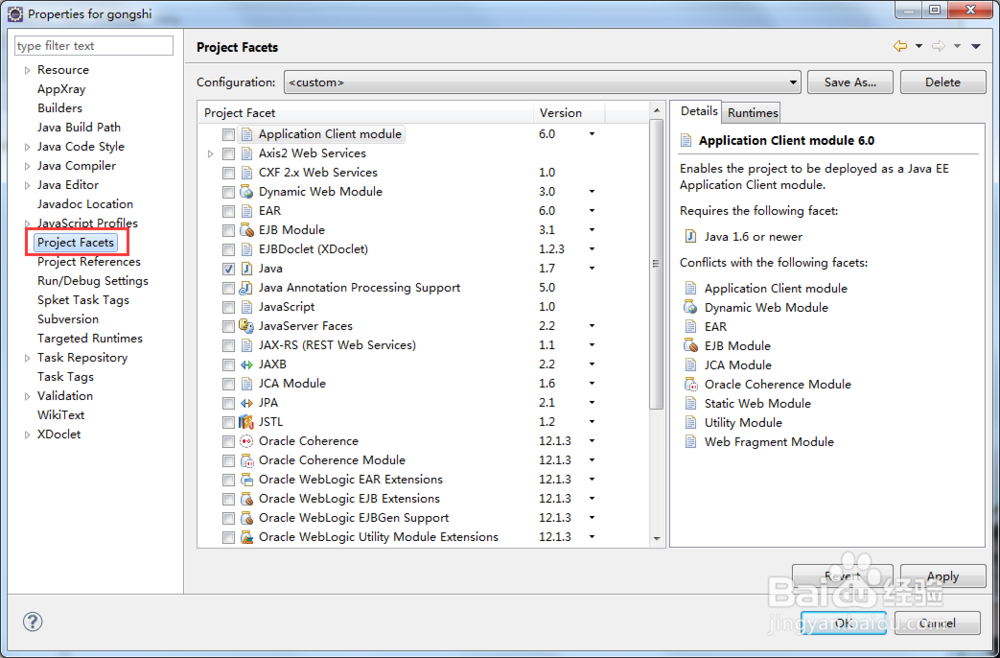Click the help question mark icon
Viewport: 1000px width, 658px height.
tap(33, 622)
